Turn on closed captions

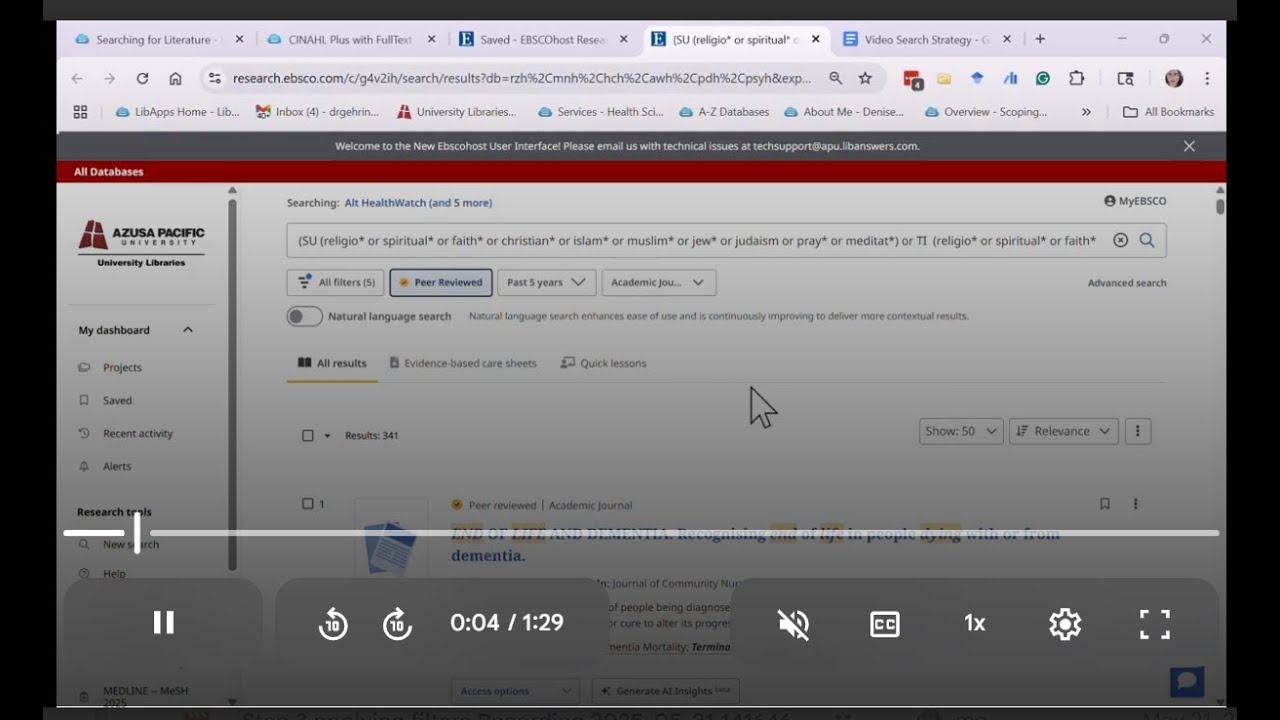tap(884, 624)
